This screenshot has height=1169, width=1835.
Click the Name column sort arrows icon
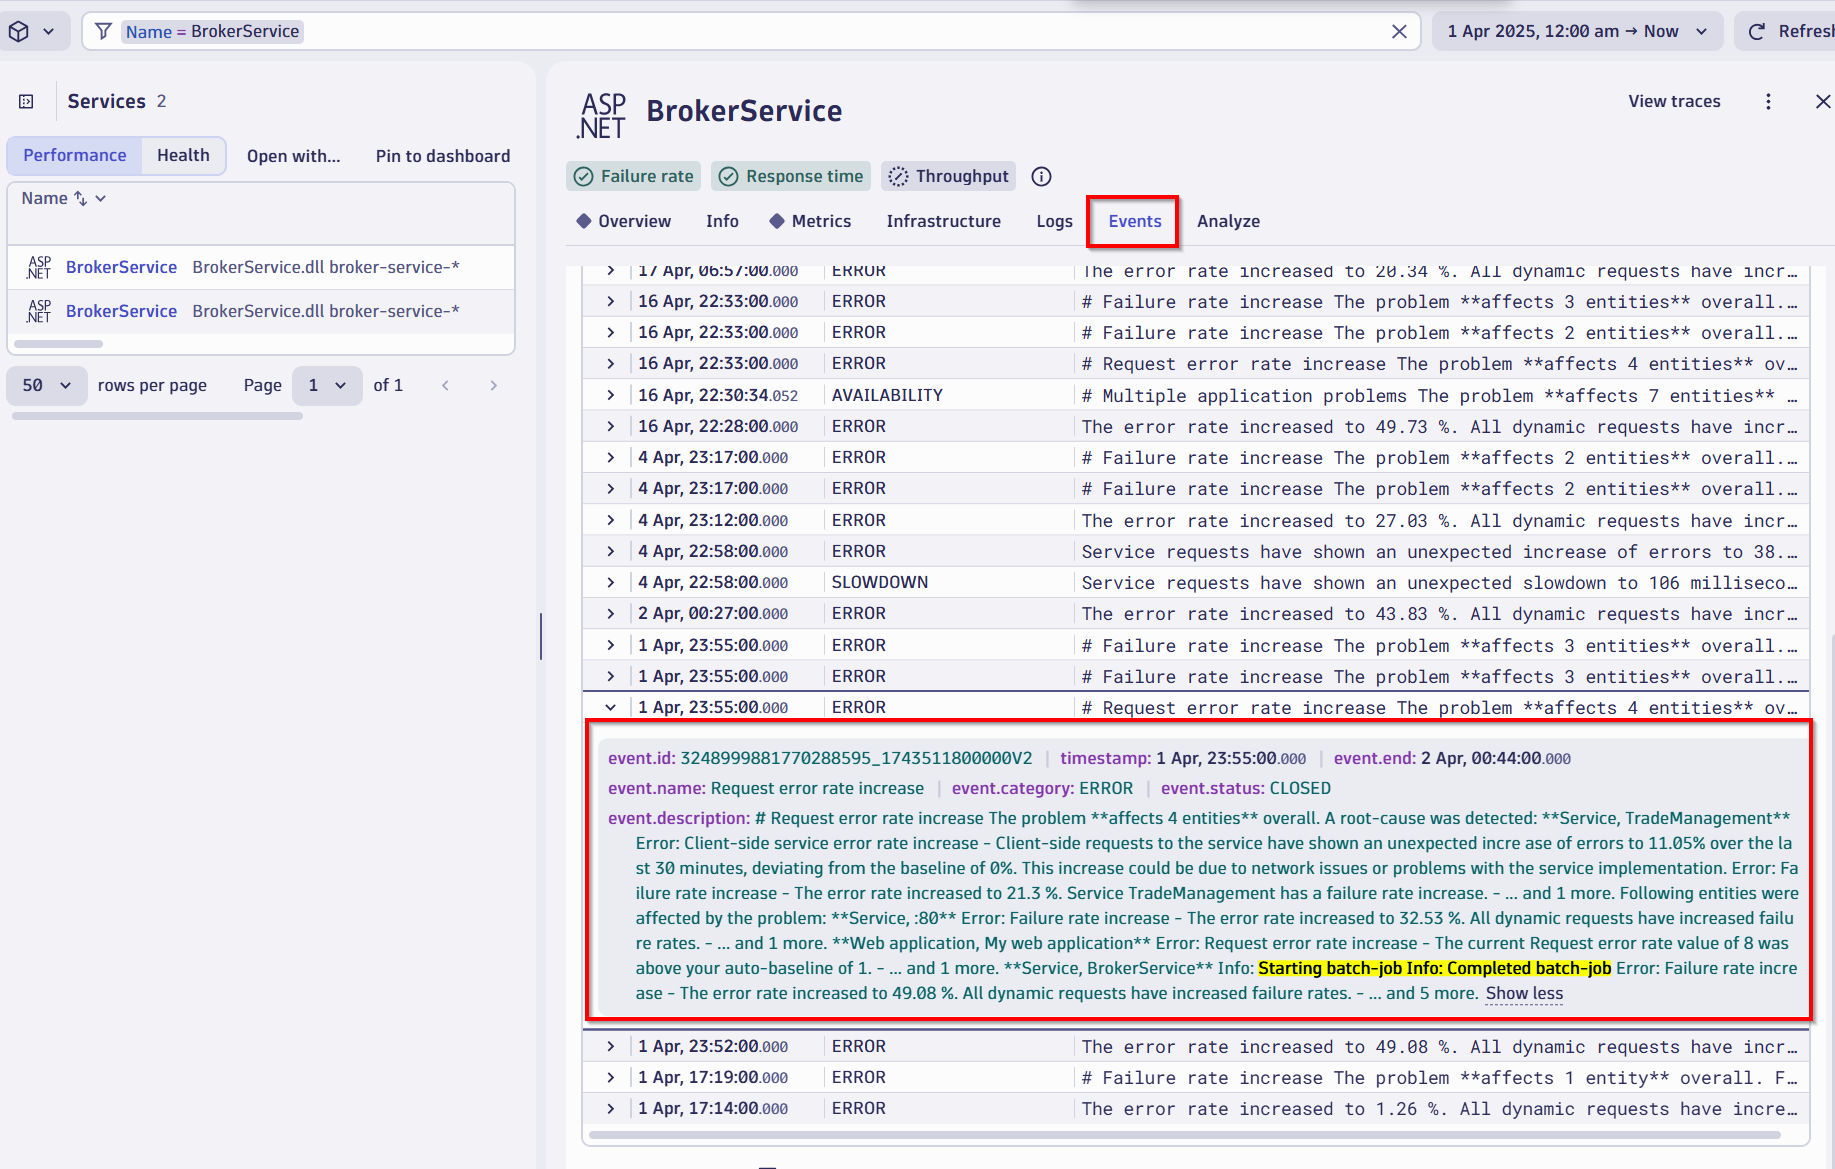point(81,199)
